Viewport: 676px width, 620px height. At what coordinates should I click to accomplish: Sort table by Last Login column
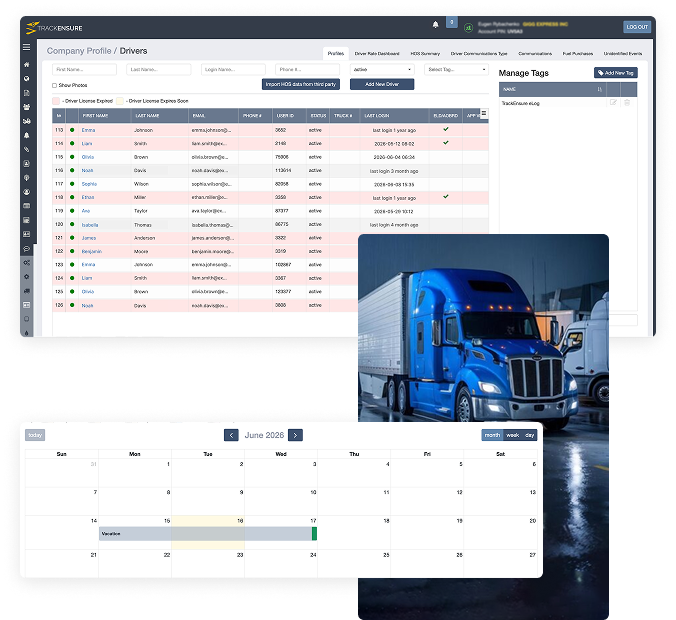click(394, 116)
